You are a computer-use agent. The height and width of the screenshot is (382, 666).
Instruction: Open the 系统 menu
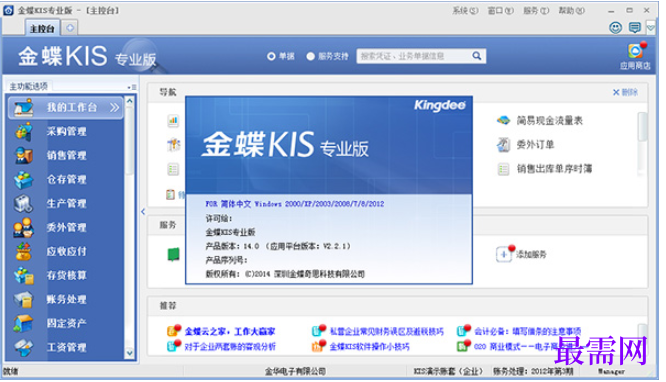[x=465, y=11]
